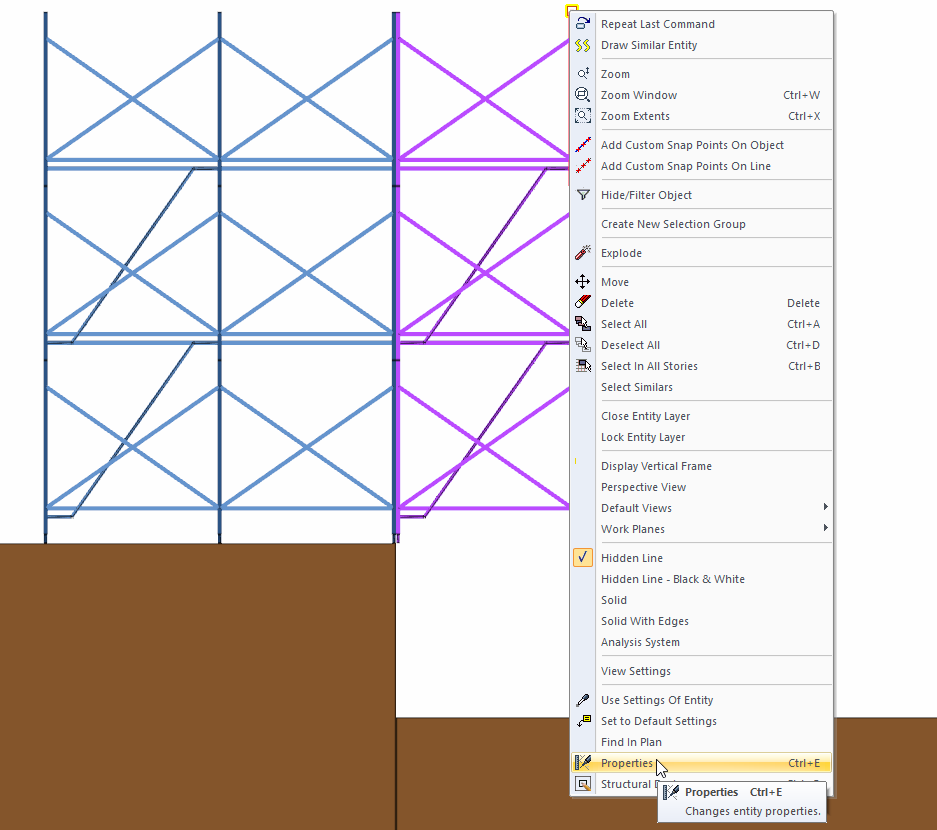Click the Draw Similar Entity icon
The image size is (937, 830).
(583, 45)
